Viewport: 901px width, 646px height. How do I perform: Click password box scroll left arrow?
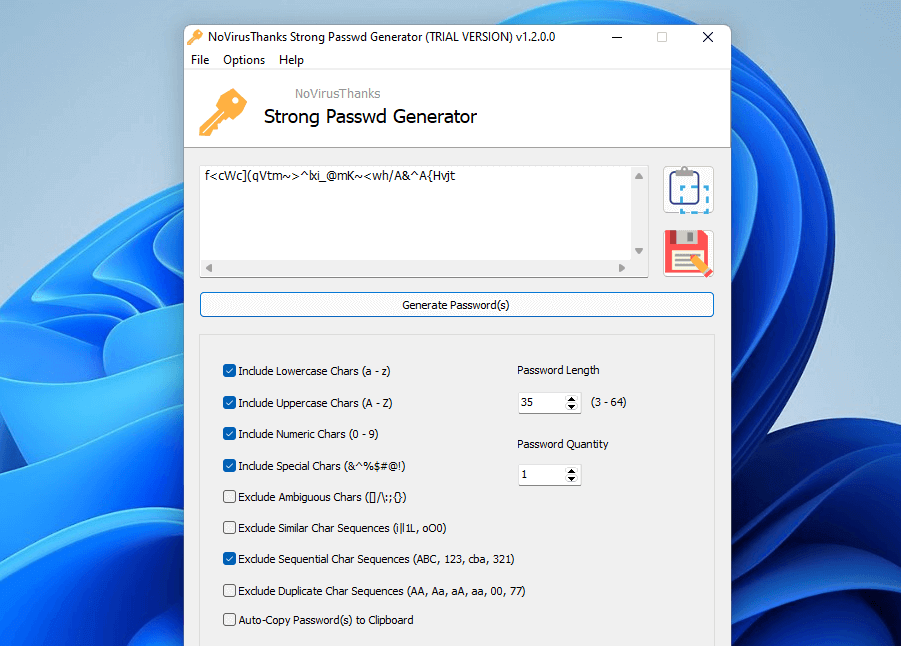click(209, 268)
